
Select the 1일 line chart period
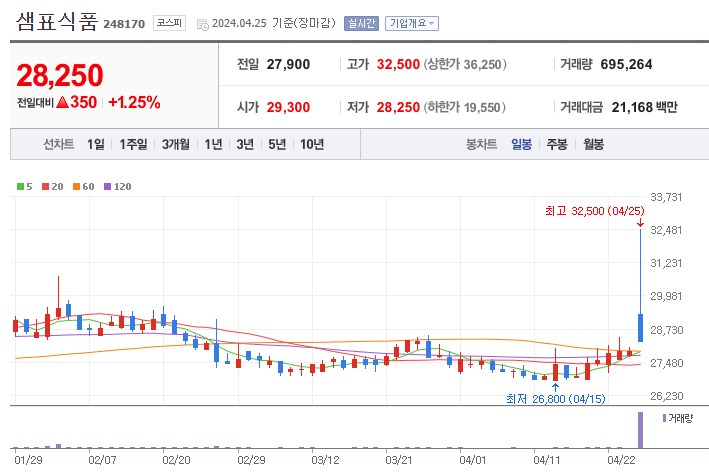pos(95,144)
